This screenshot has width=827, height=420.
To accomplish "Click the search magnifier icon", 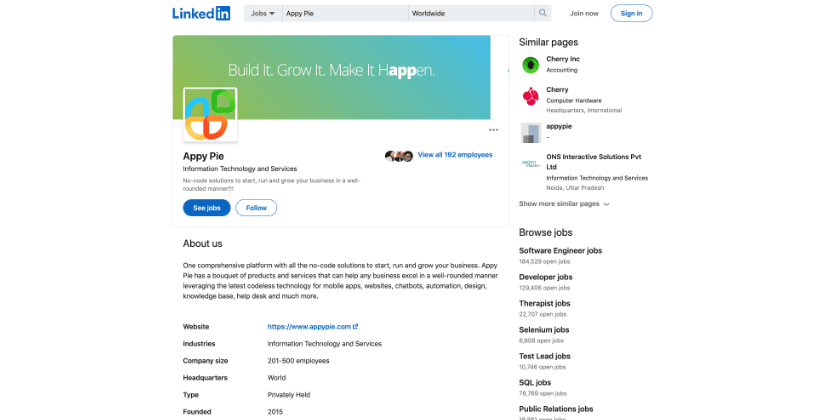I will [x=542, y=13].
